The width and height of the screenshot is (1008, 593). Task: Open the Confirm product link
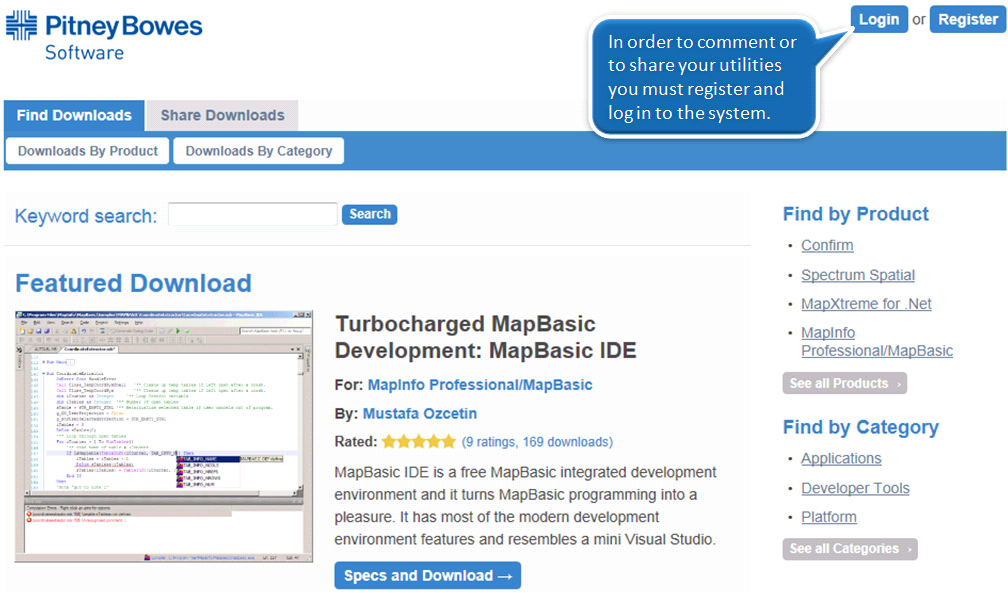pyautogui.click(x=827, y=245)
